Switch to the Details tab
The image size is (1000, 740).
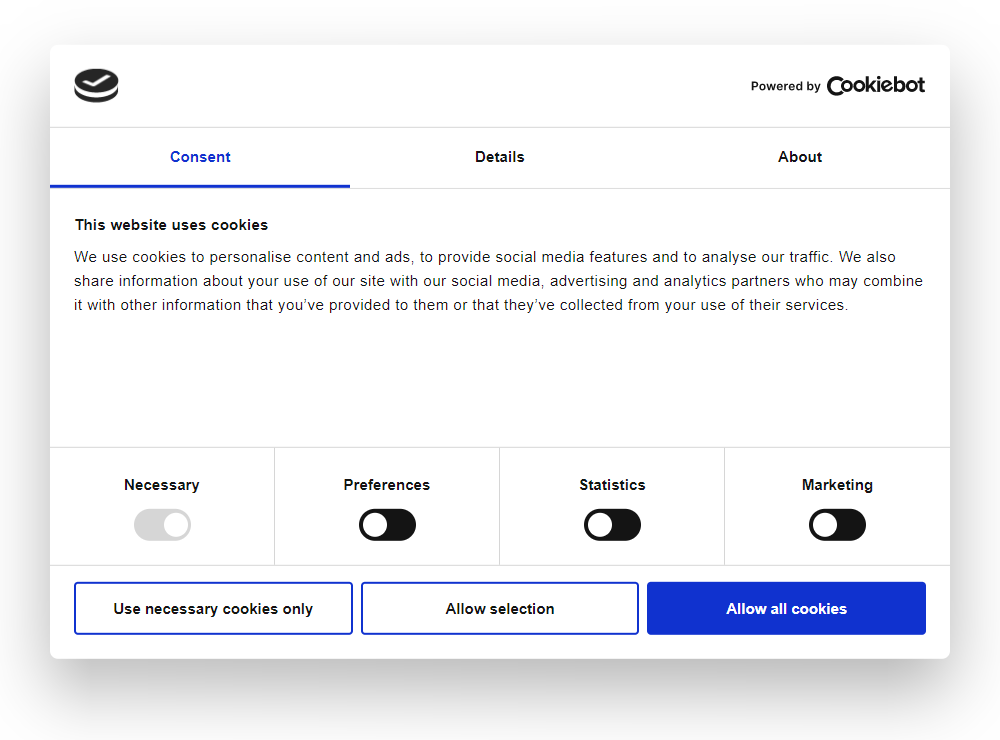pos(500,157)
